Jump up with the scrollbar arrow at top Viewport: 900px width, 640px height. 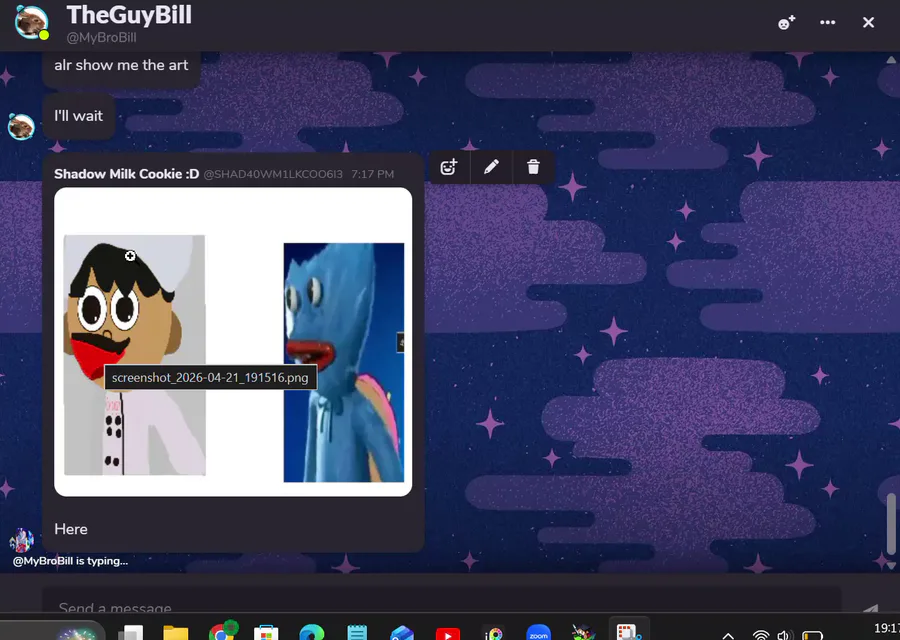tap(891, 60)
